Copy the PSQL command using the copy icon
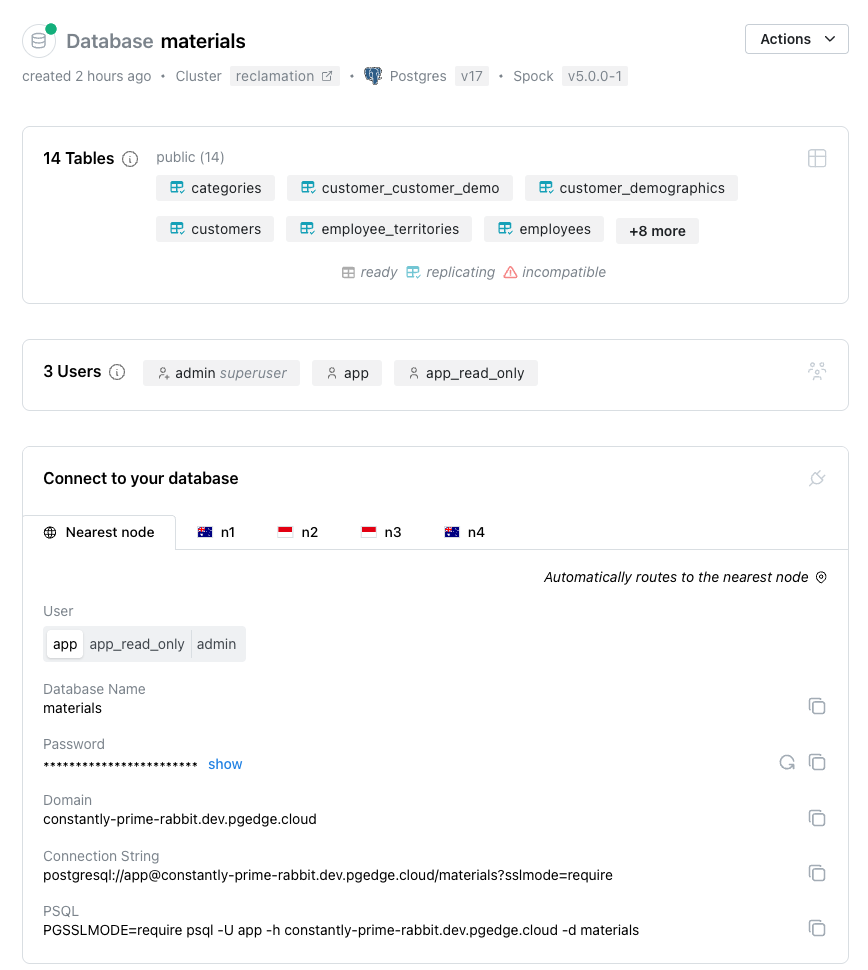 click(x=817, y=928)
